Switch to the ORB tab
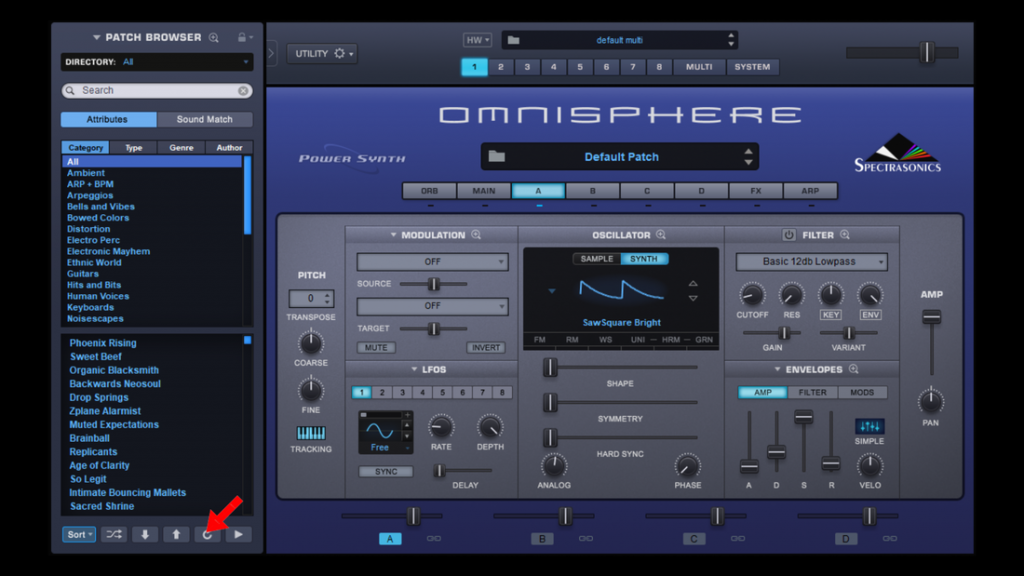1024x576 pixels. click(430, 191)
